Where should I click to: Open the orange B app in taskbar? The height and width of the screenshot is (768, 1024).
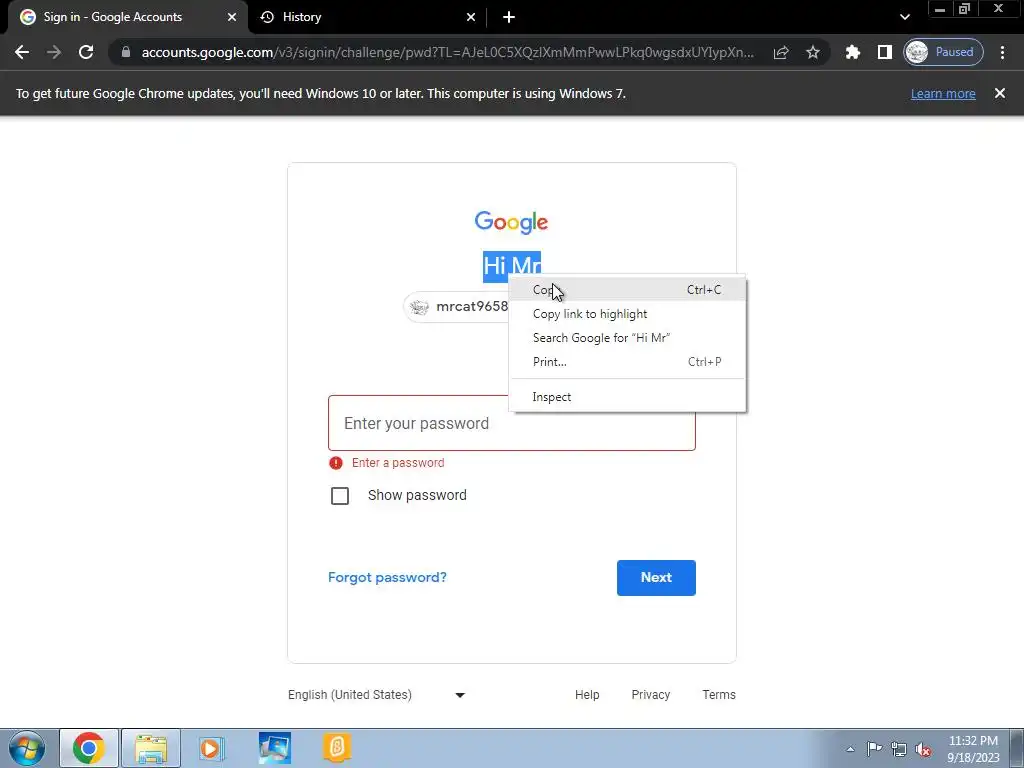337,748
